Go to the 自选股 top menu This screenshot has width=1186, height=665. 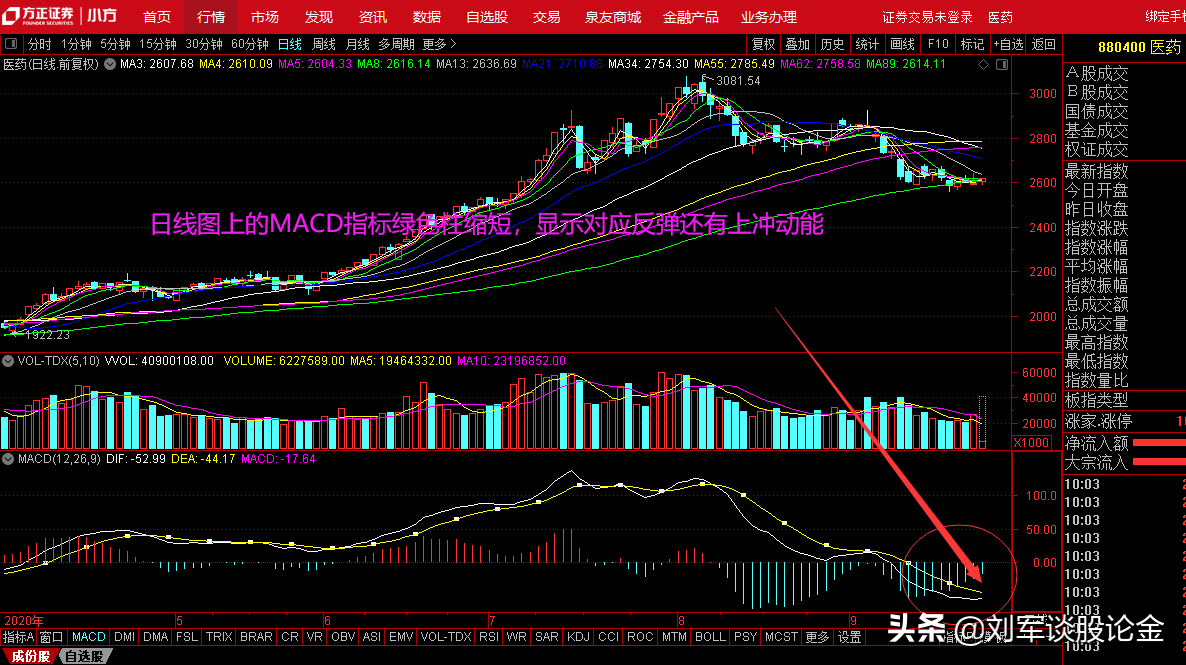click(x=487, y=17)
